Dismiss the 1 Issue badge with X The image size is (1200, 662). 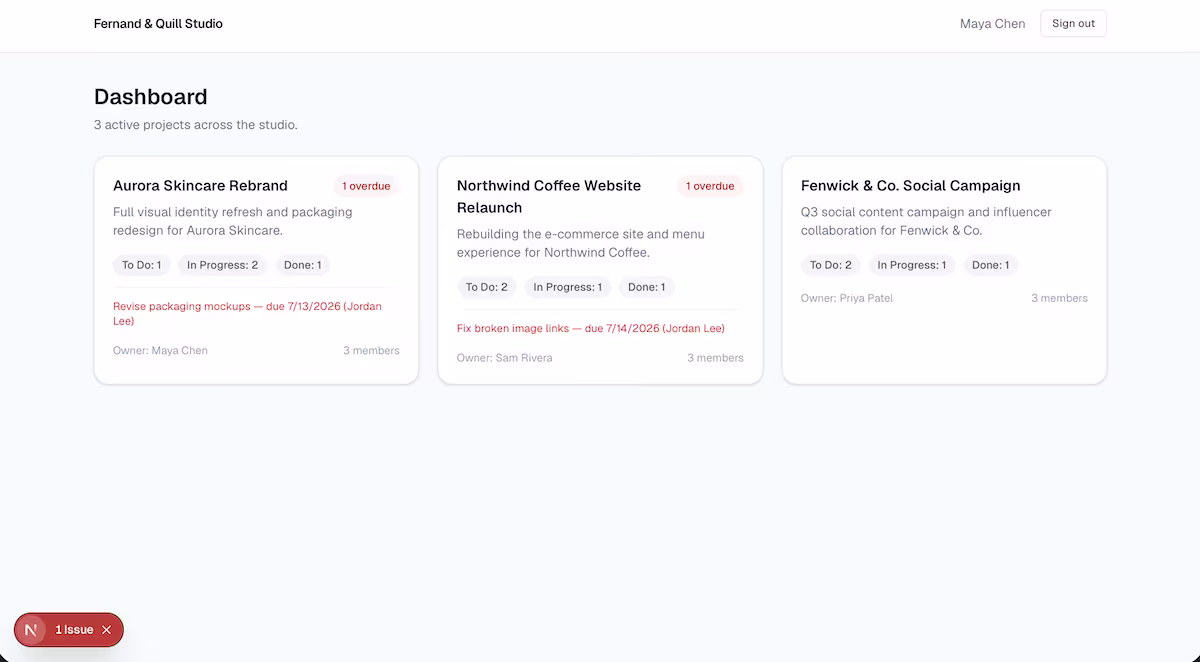click(106, 630)
